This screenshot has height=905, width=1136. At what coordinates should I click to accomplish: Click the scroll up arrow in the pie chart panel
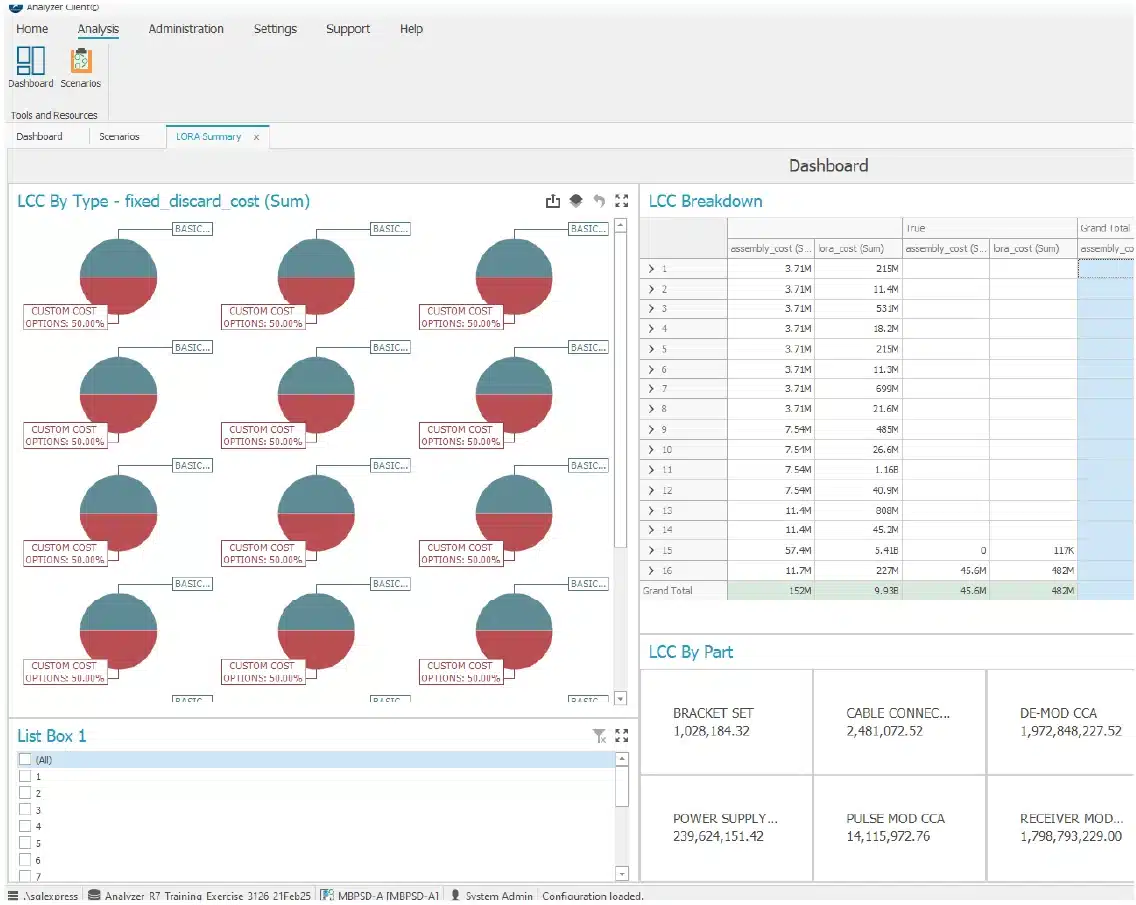click(x=621, y=227)
